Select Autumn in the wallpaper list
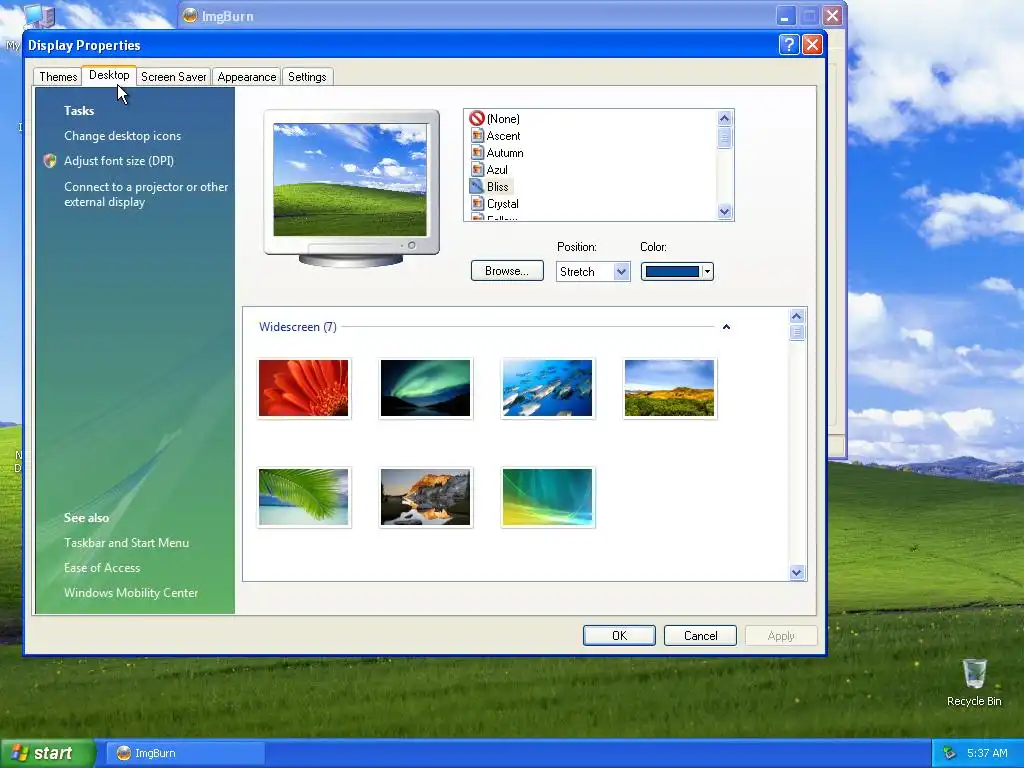The height and width of the screenshot is (768, 1024). tap(505, 153)
